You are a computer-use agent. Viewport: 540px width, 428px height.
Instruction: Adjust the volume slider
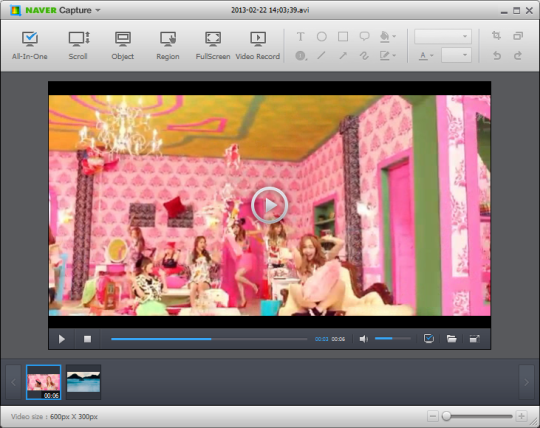(x=393, y=339)
